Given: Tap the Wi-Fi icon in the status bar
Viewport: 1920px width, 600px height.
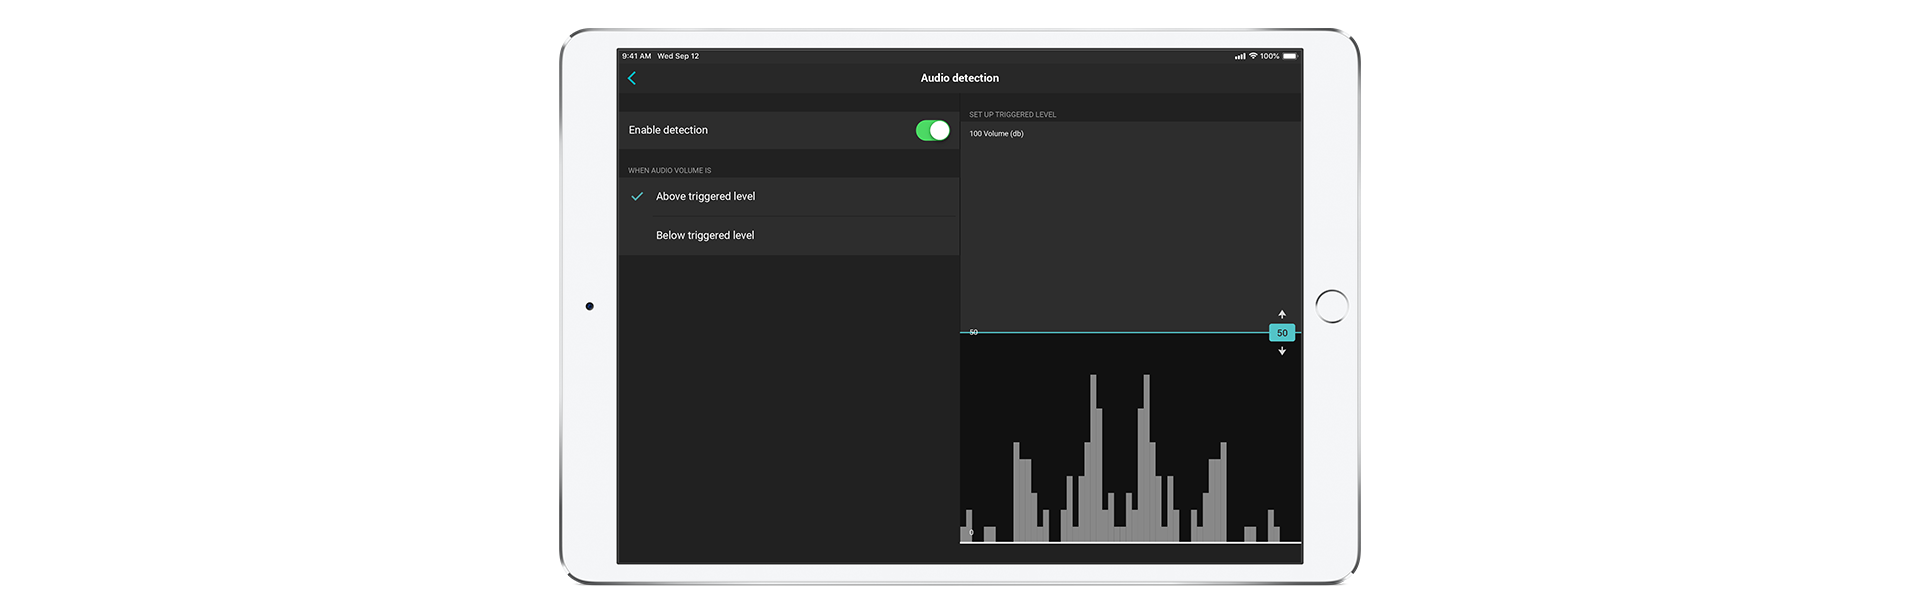Looking at the screenshot, I should (x=1253, y=56).
